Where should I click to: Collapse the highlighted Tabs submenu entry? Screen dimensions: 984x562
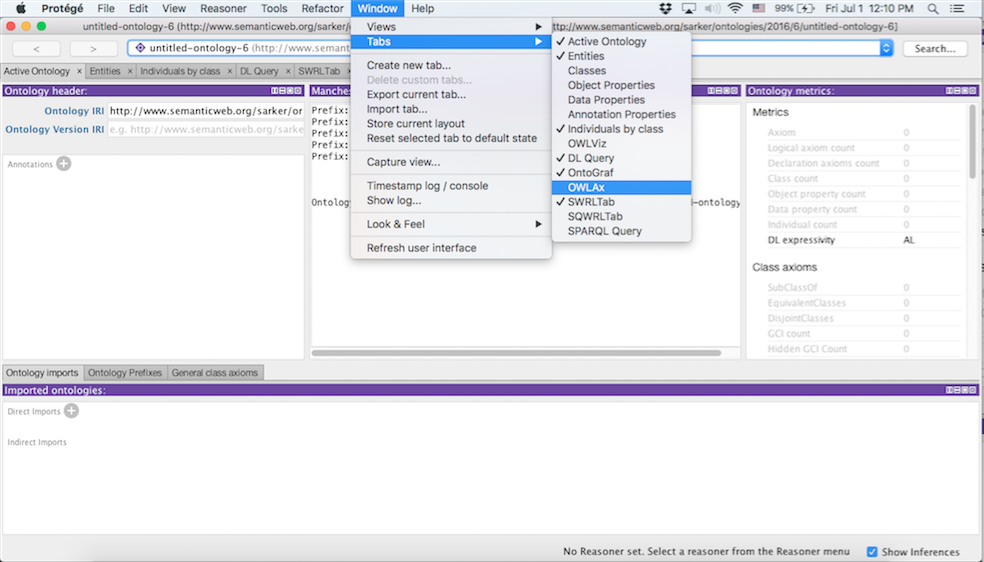point(451,41)
